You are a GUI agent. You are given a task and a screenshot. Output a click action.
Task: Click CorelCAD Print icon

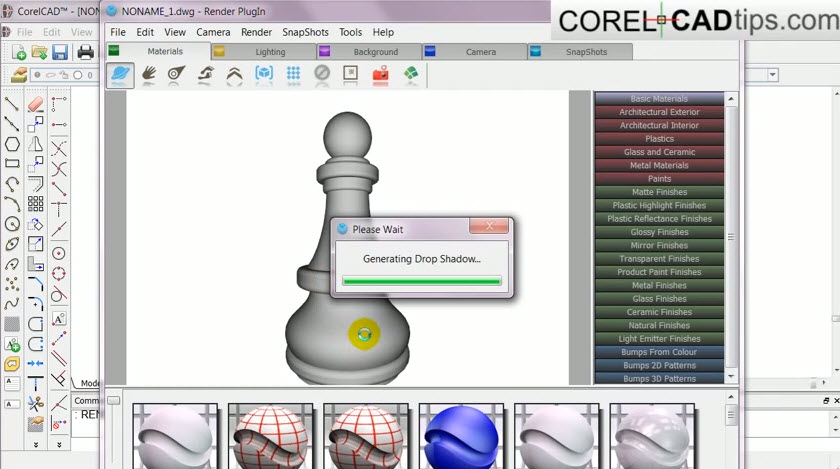86,53
